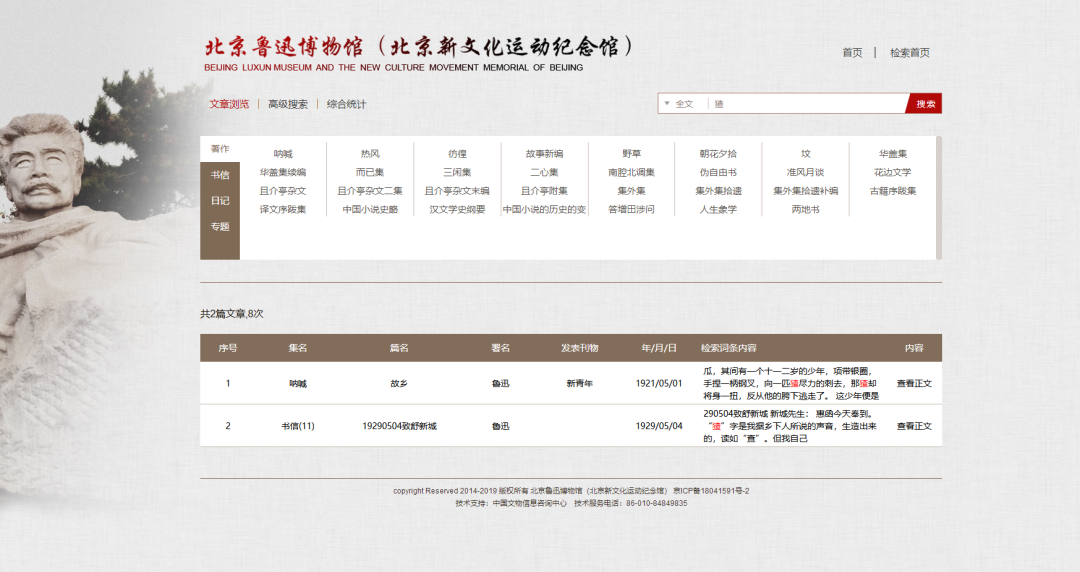Open the 且介亭杂文二集 collection

(370, 191)
